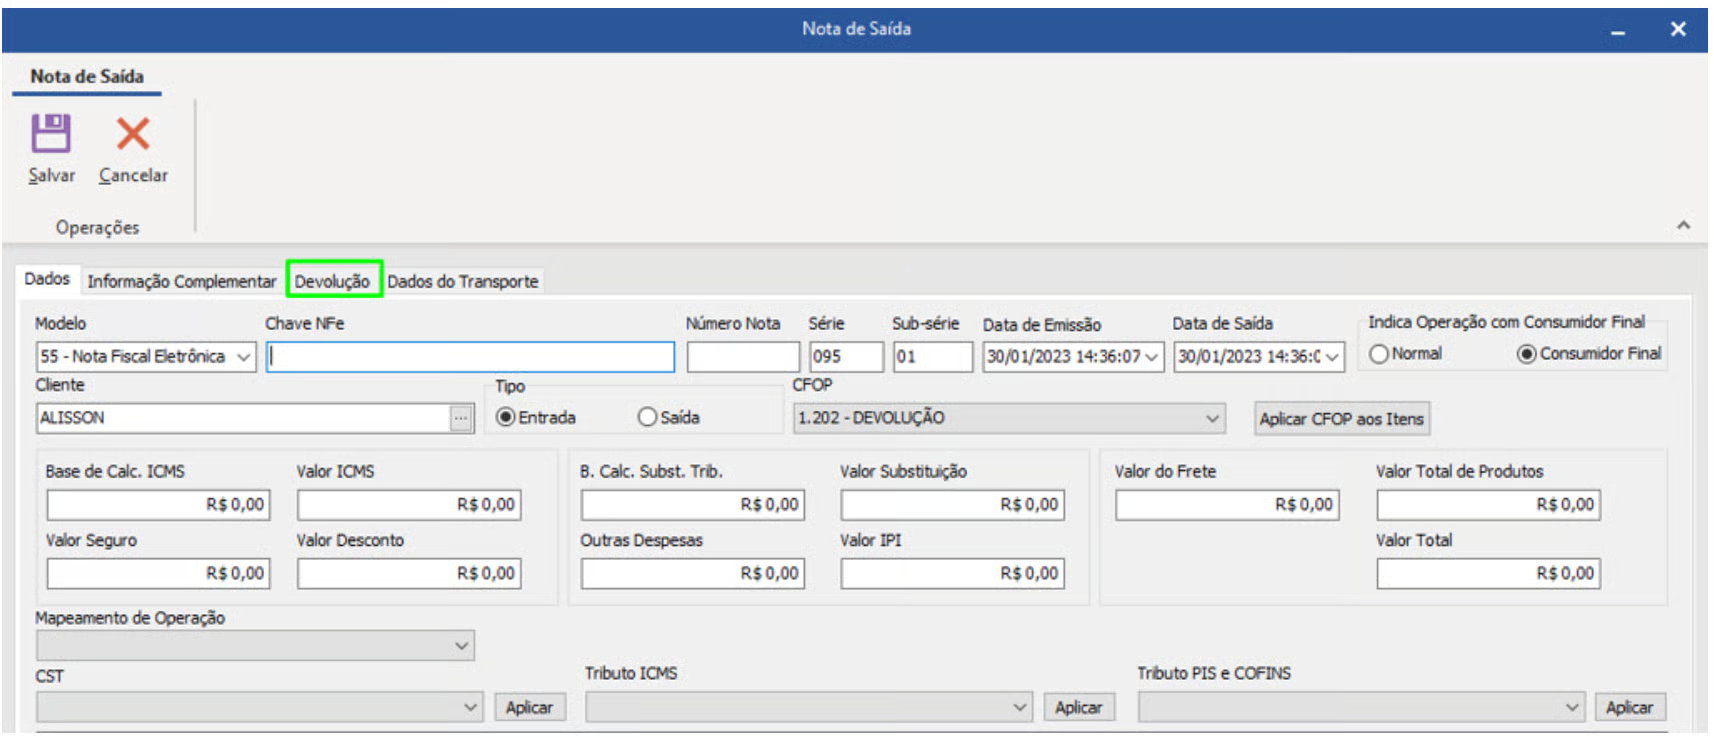Click the red Cancelar X icon
Image resolution: width=1714 pixels, height=738 pixels.
(x=132, y=134)
